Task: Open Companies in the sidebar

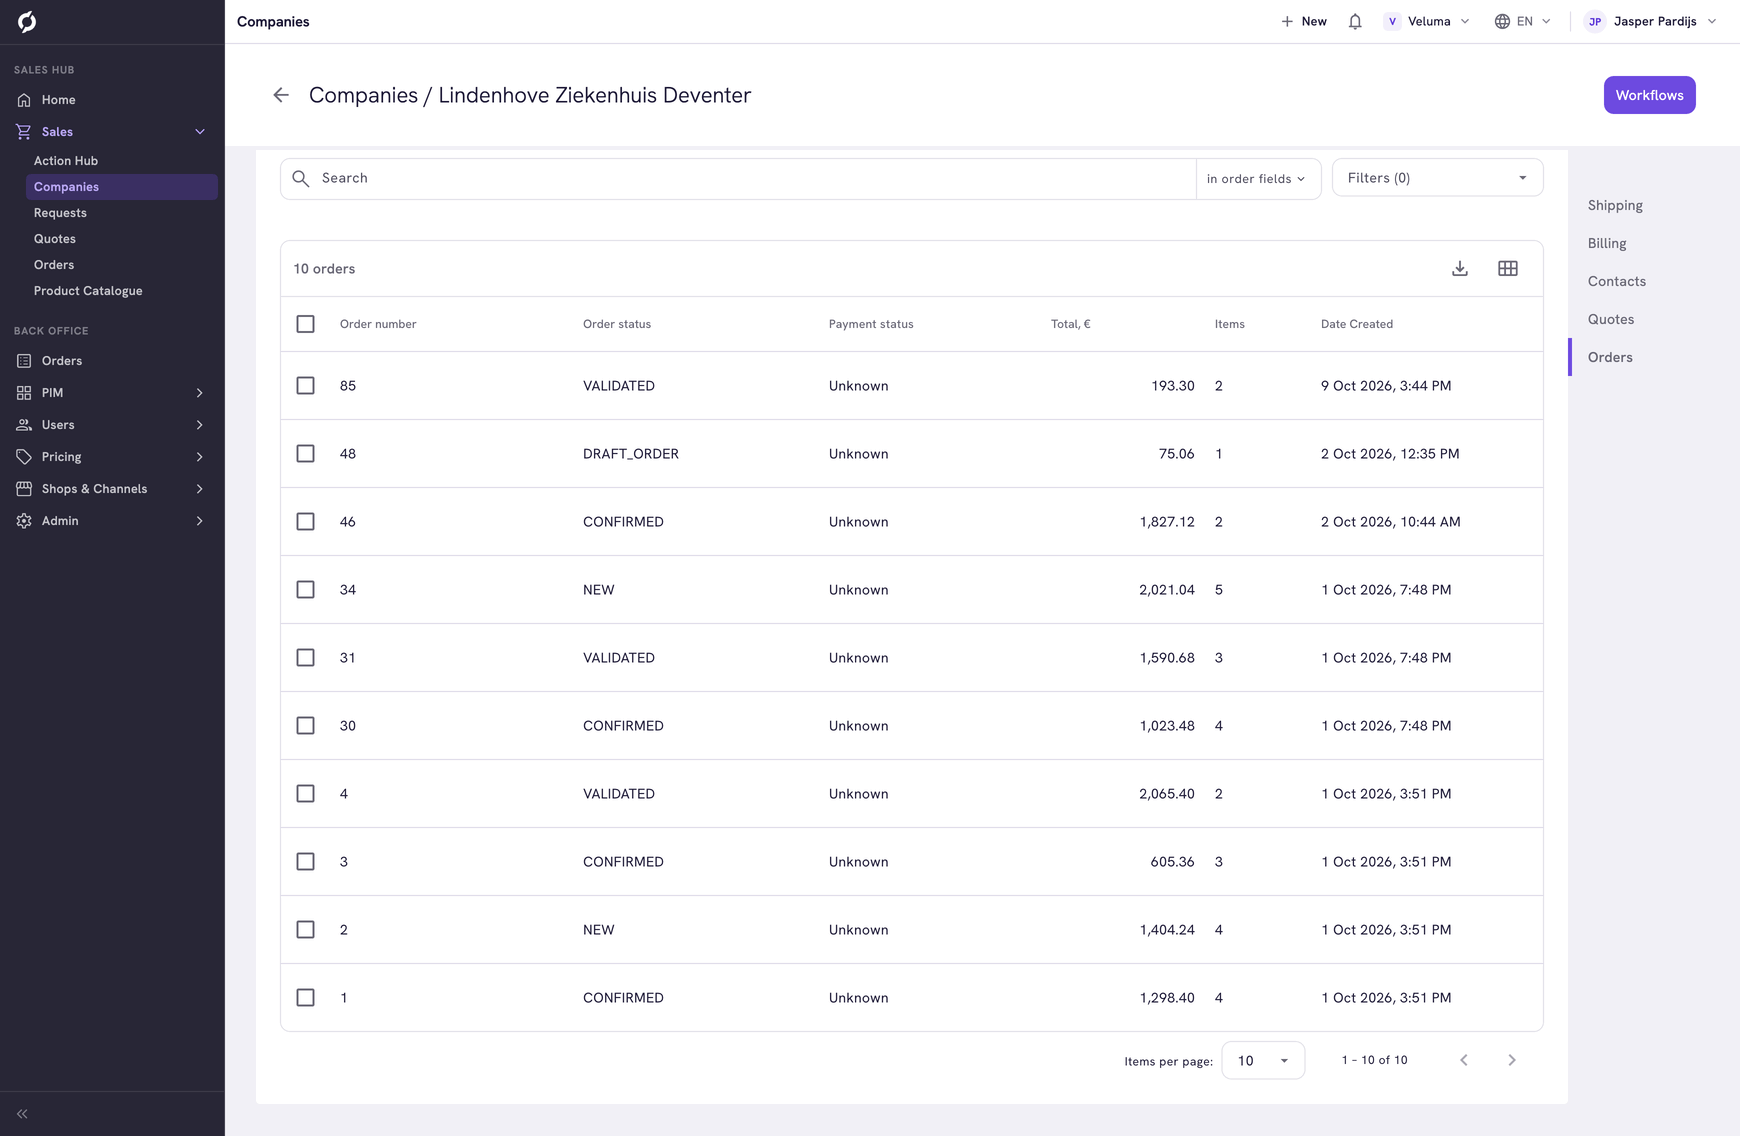Action: (122, 187)
